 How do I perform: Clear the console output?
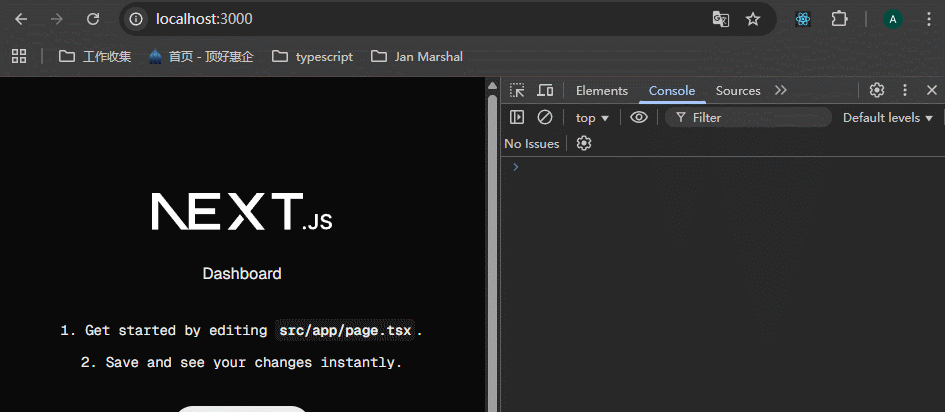[545, 118]
